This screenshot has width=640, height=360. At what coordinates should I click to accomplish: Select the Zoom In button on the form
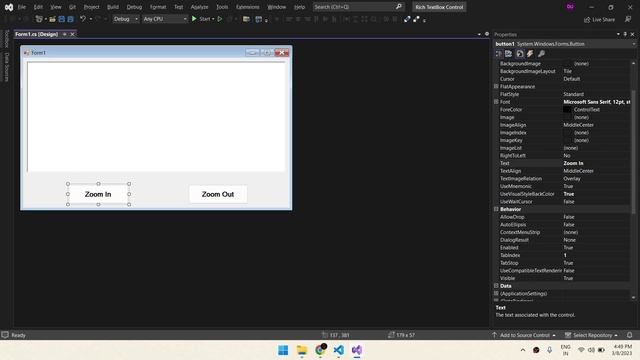(98, 194)
